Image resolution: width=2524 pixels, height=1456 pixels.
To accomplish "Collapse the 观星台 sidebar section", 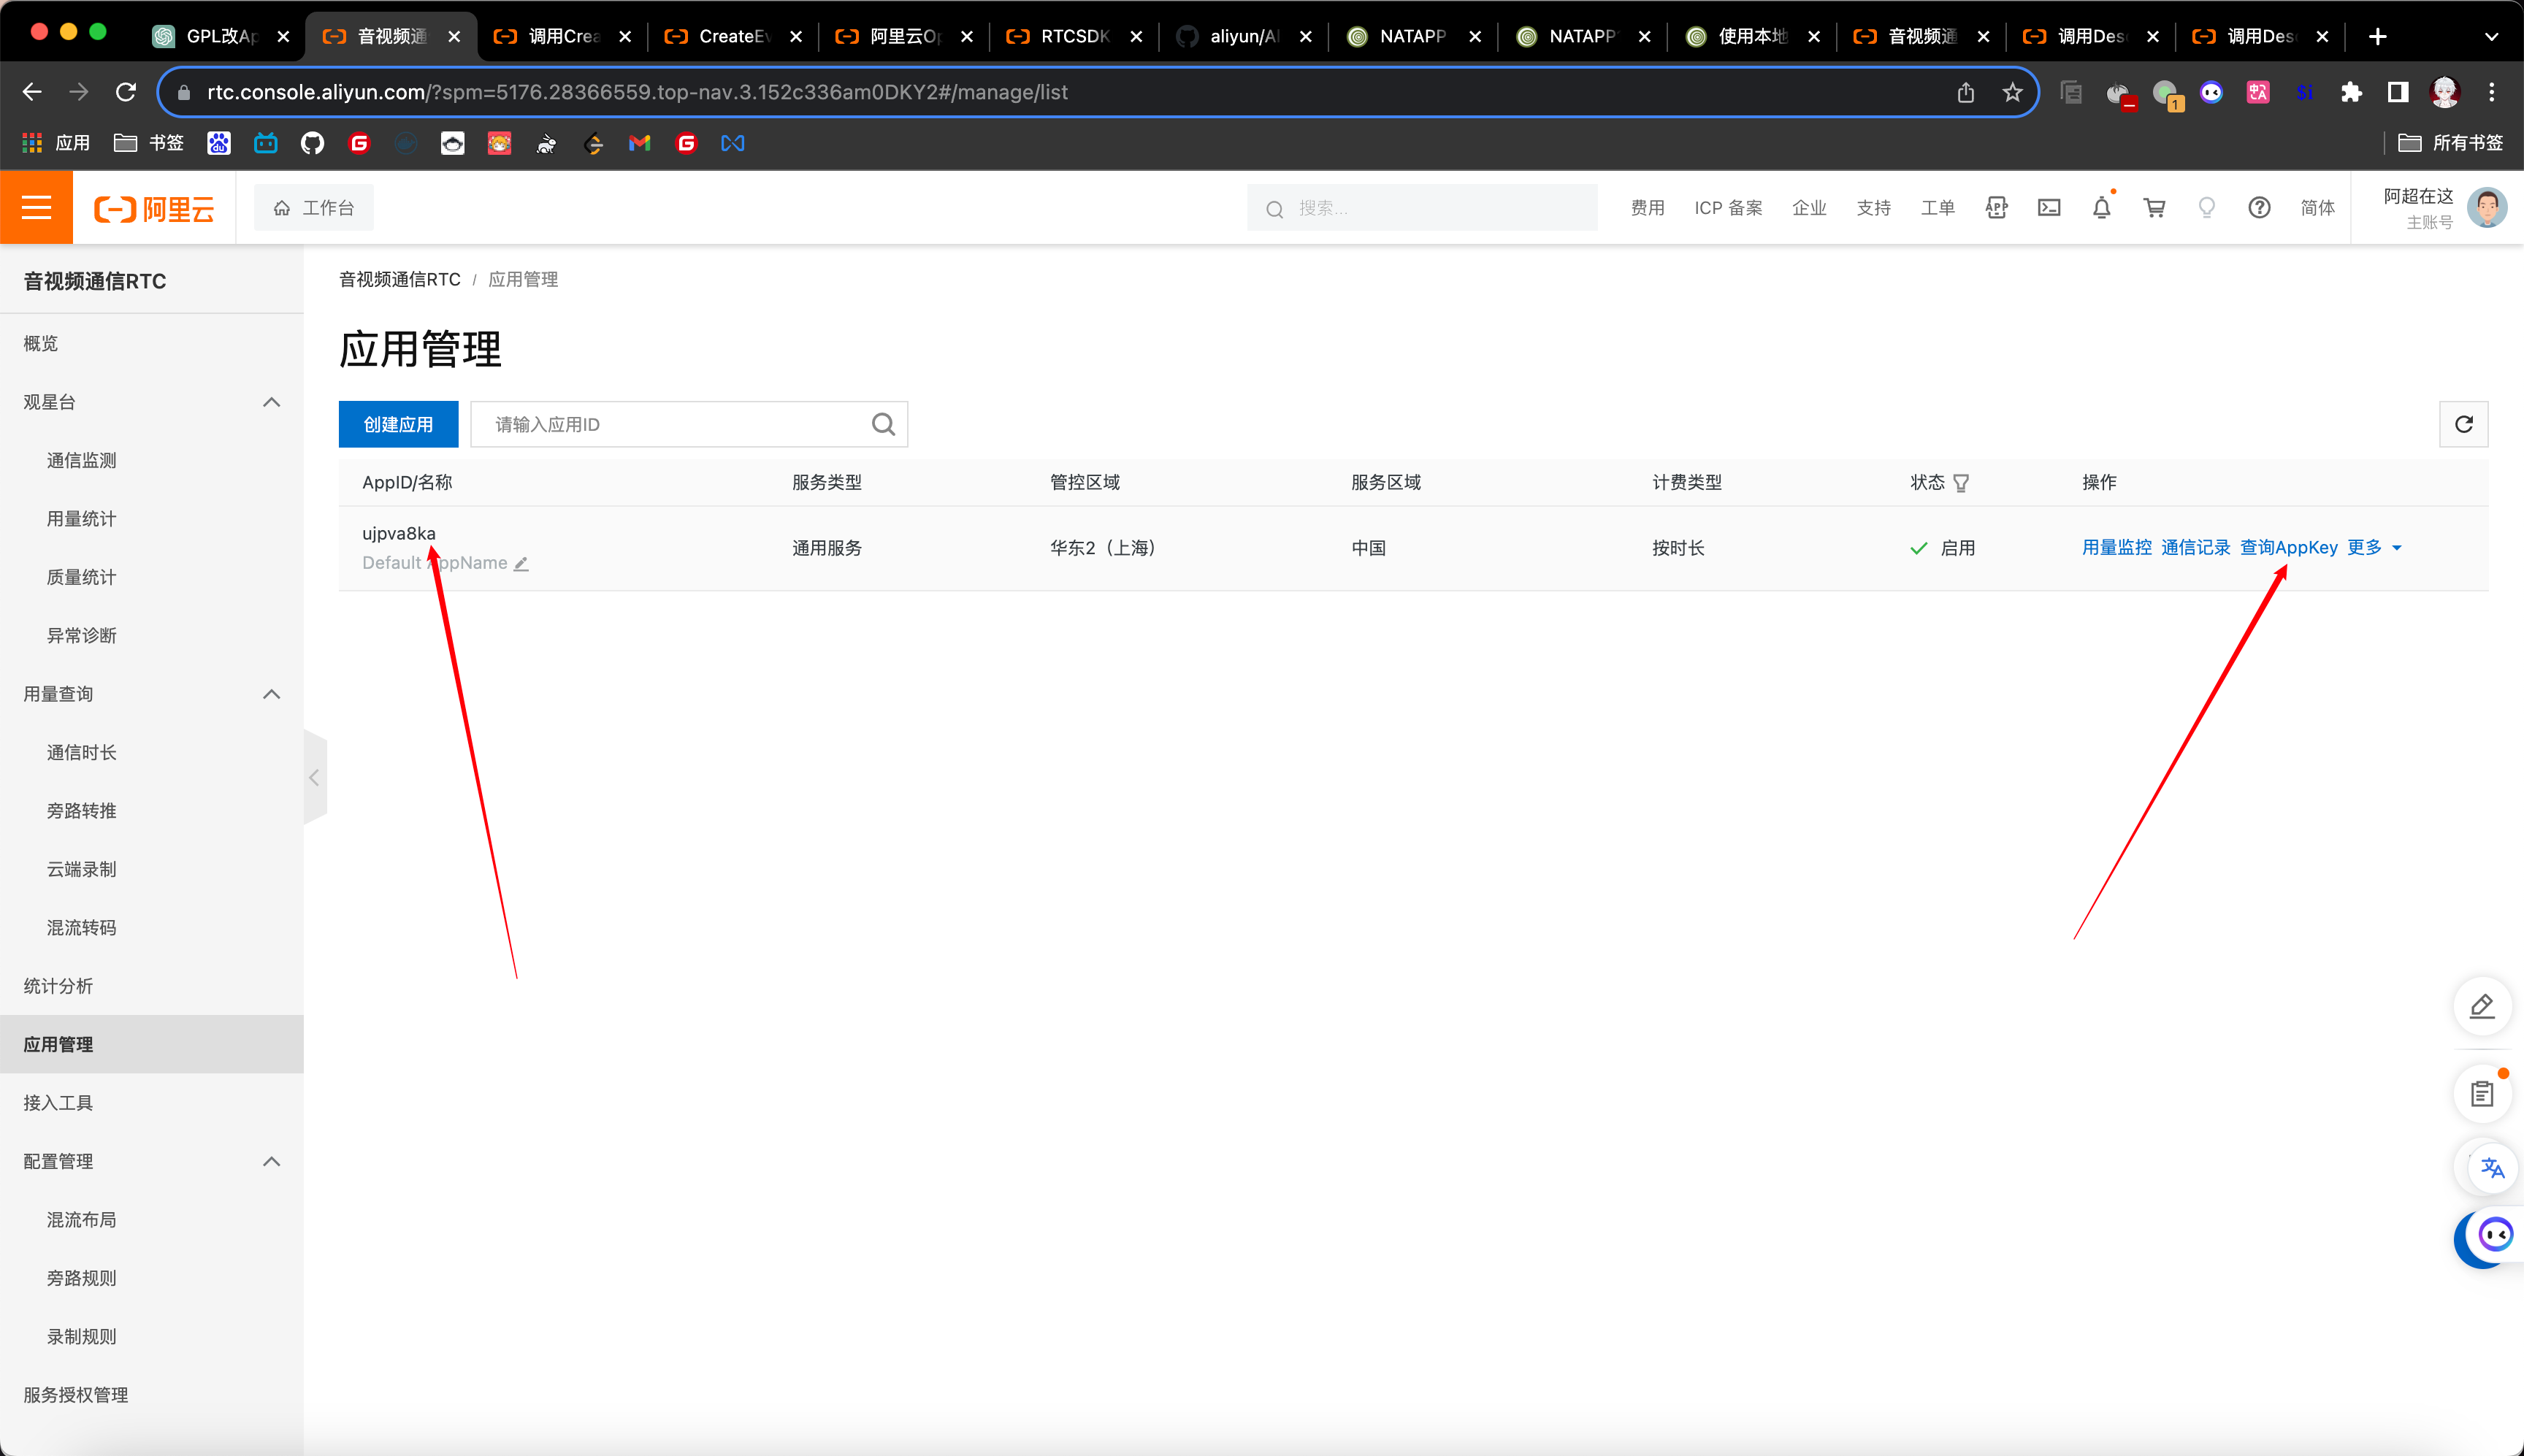I will [271, 402].
